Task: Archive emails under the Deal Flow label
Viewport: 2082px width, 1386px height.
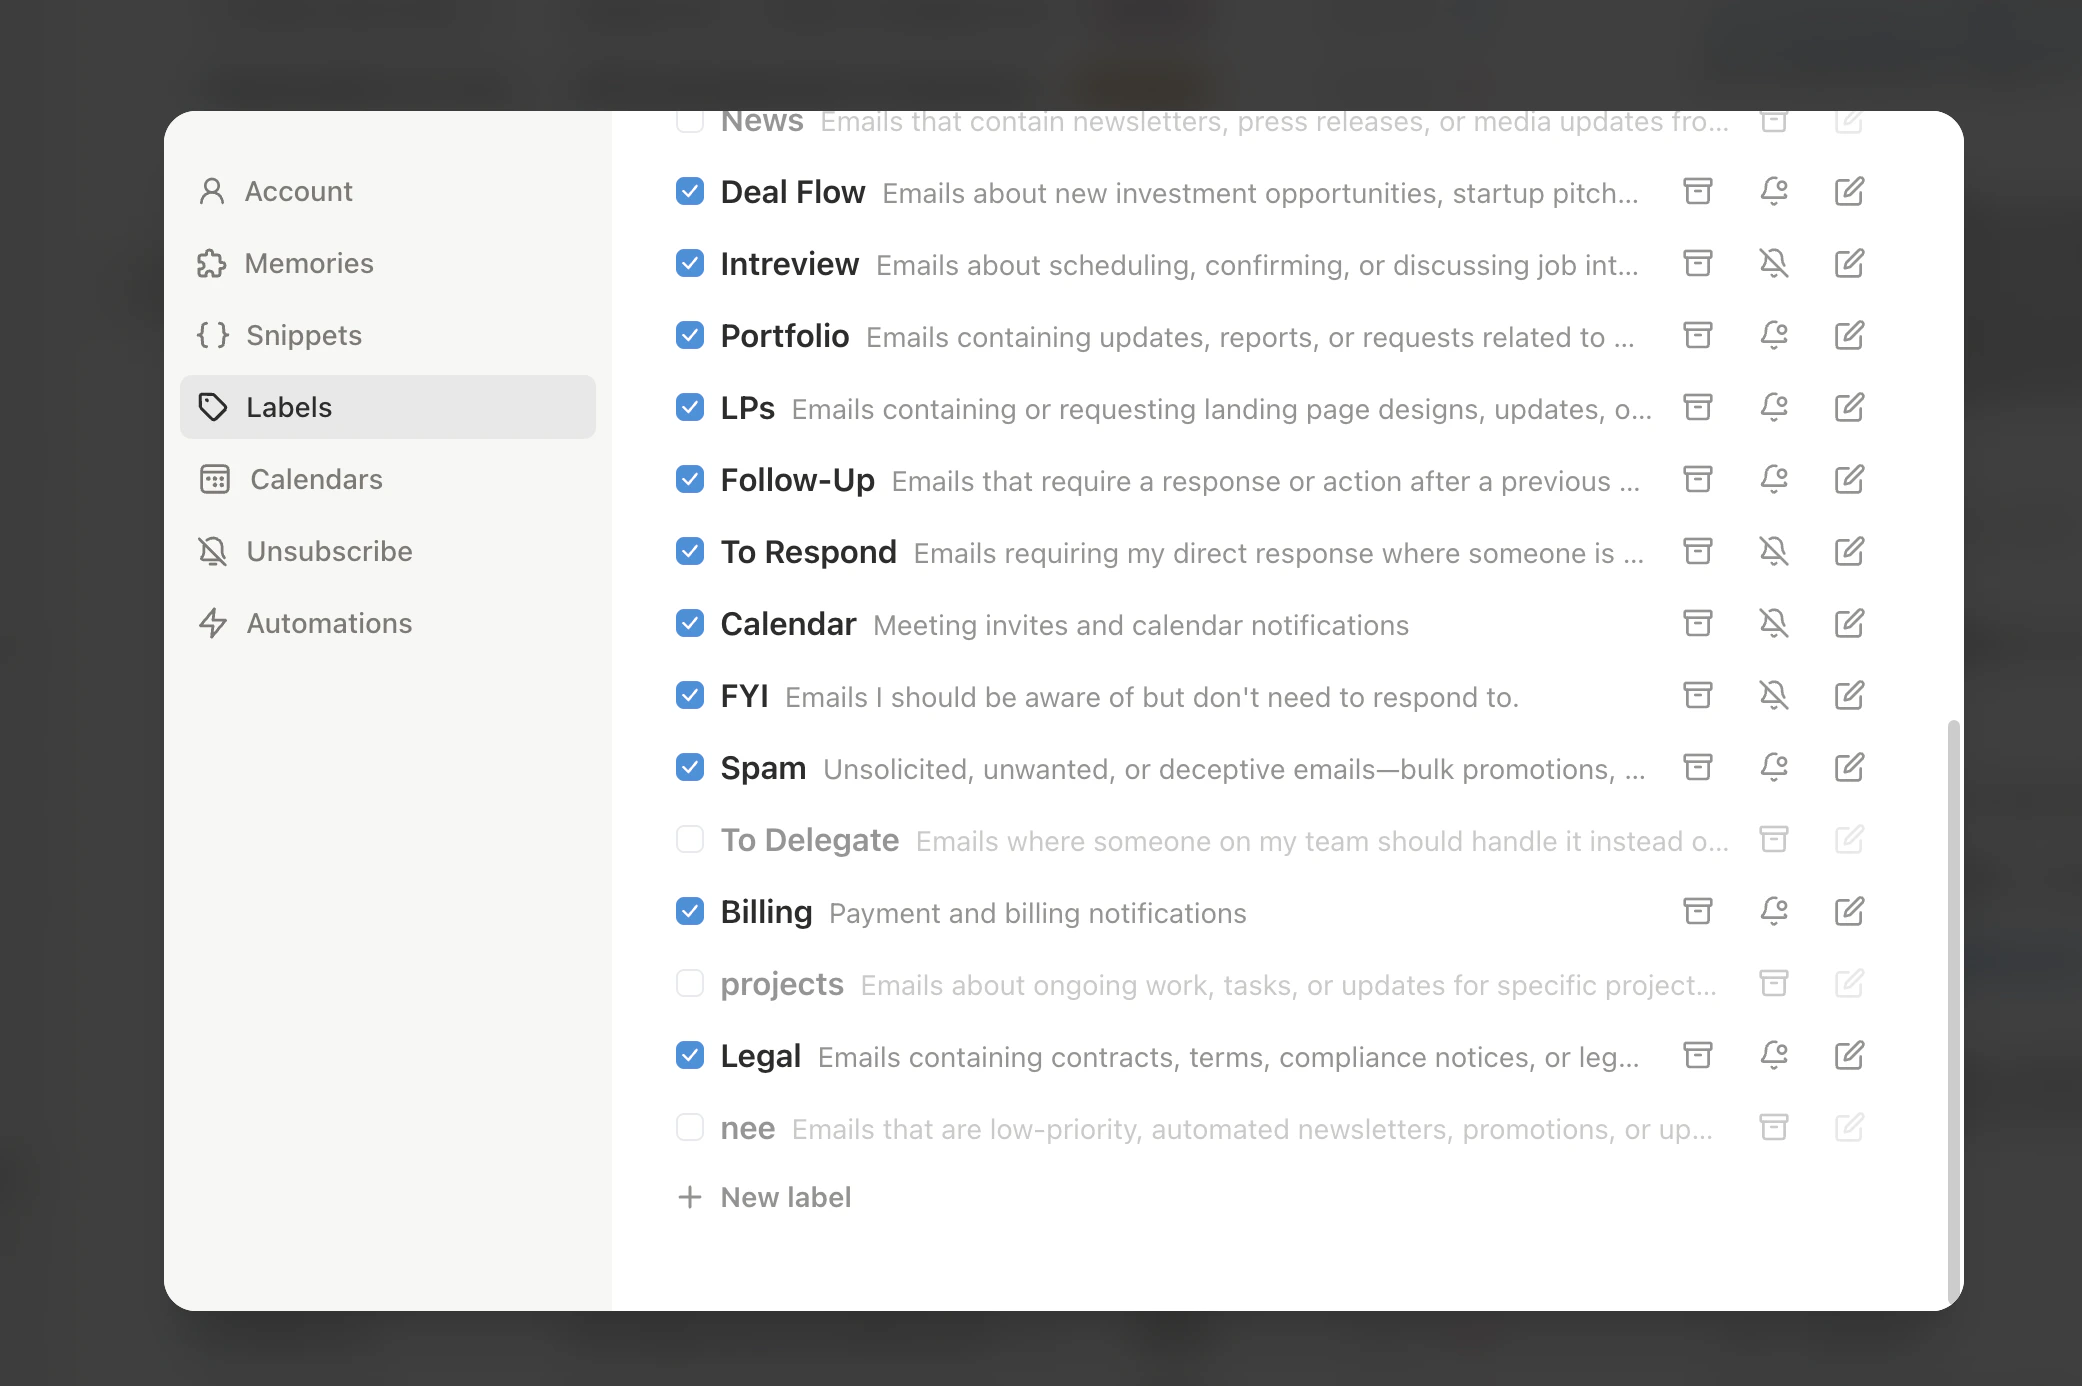Action: click(x=1698, y=191)
